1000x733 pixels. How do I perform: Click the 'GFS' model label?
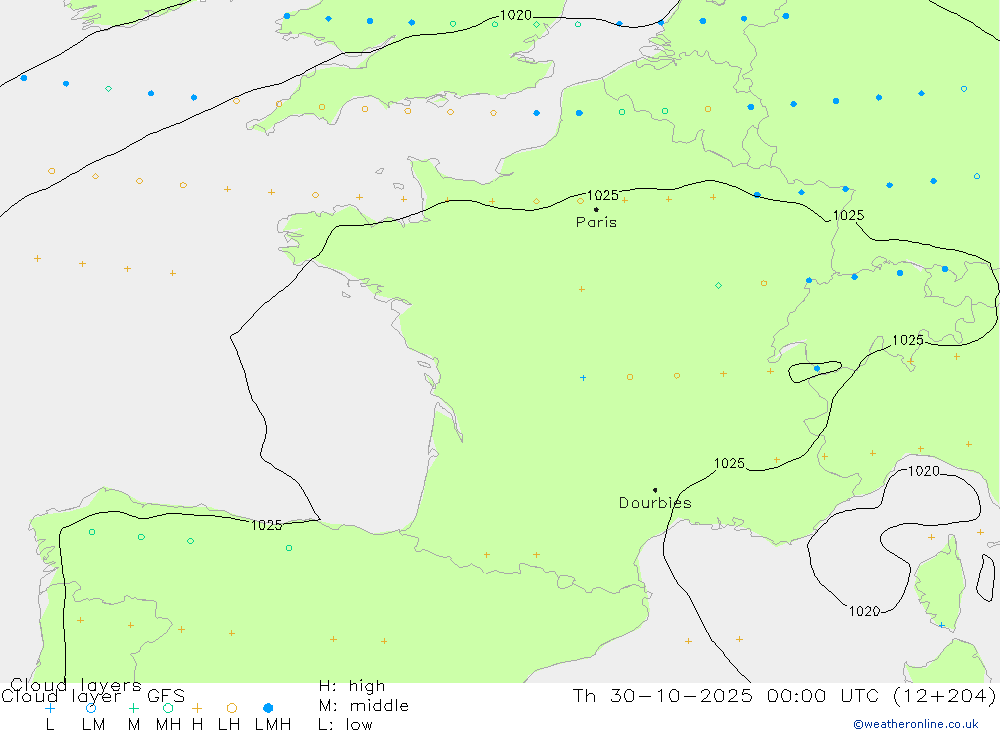pyautogui.click(x=166, y=696)
